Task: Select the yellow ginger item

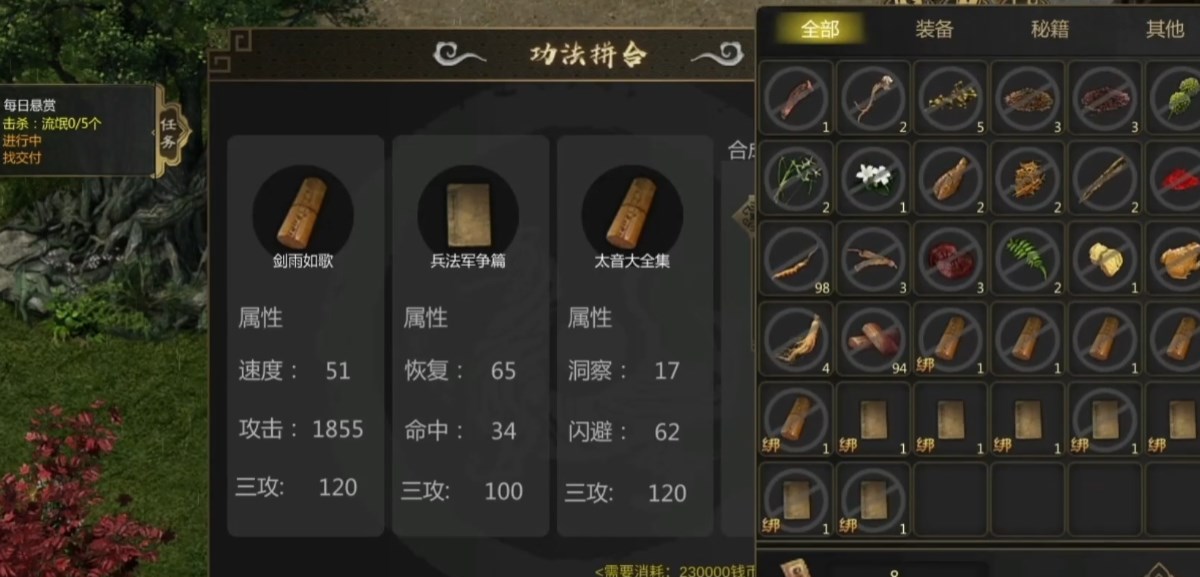Action: [1104, 257]
